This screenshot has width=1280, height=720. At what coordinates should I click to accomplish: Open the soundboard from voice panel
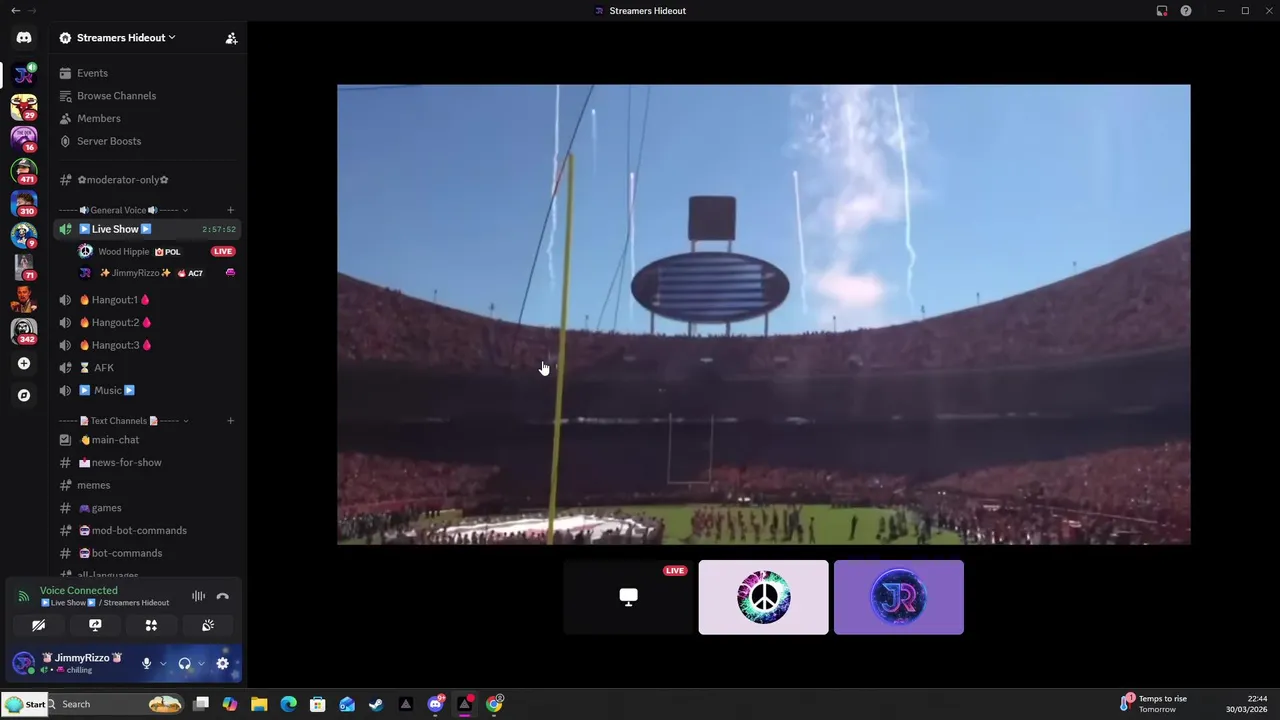[x=208, y=625]
